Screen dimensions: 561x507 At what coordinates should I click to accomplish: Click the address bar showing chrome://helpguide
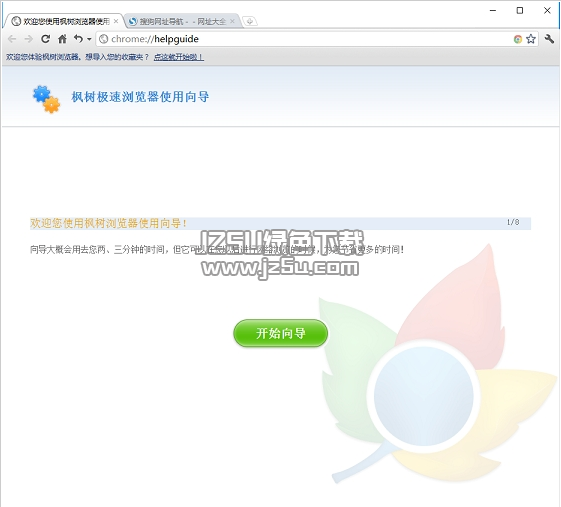coord(317,39)
